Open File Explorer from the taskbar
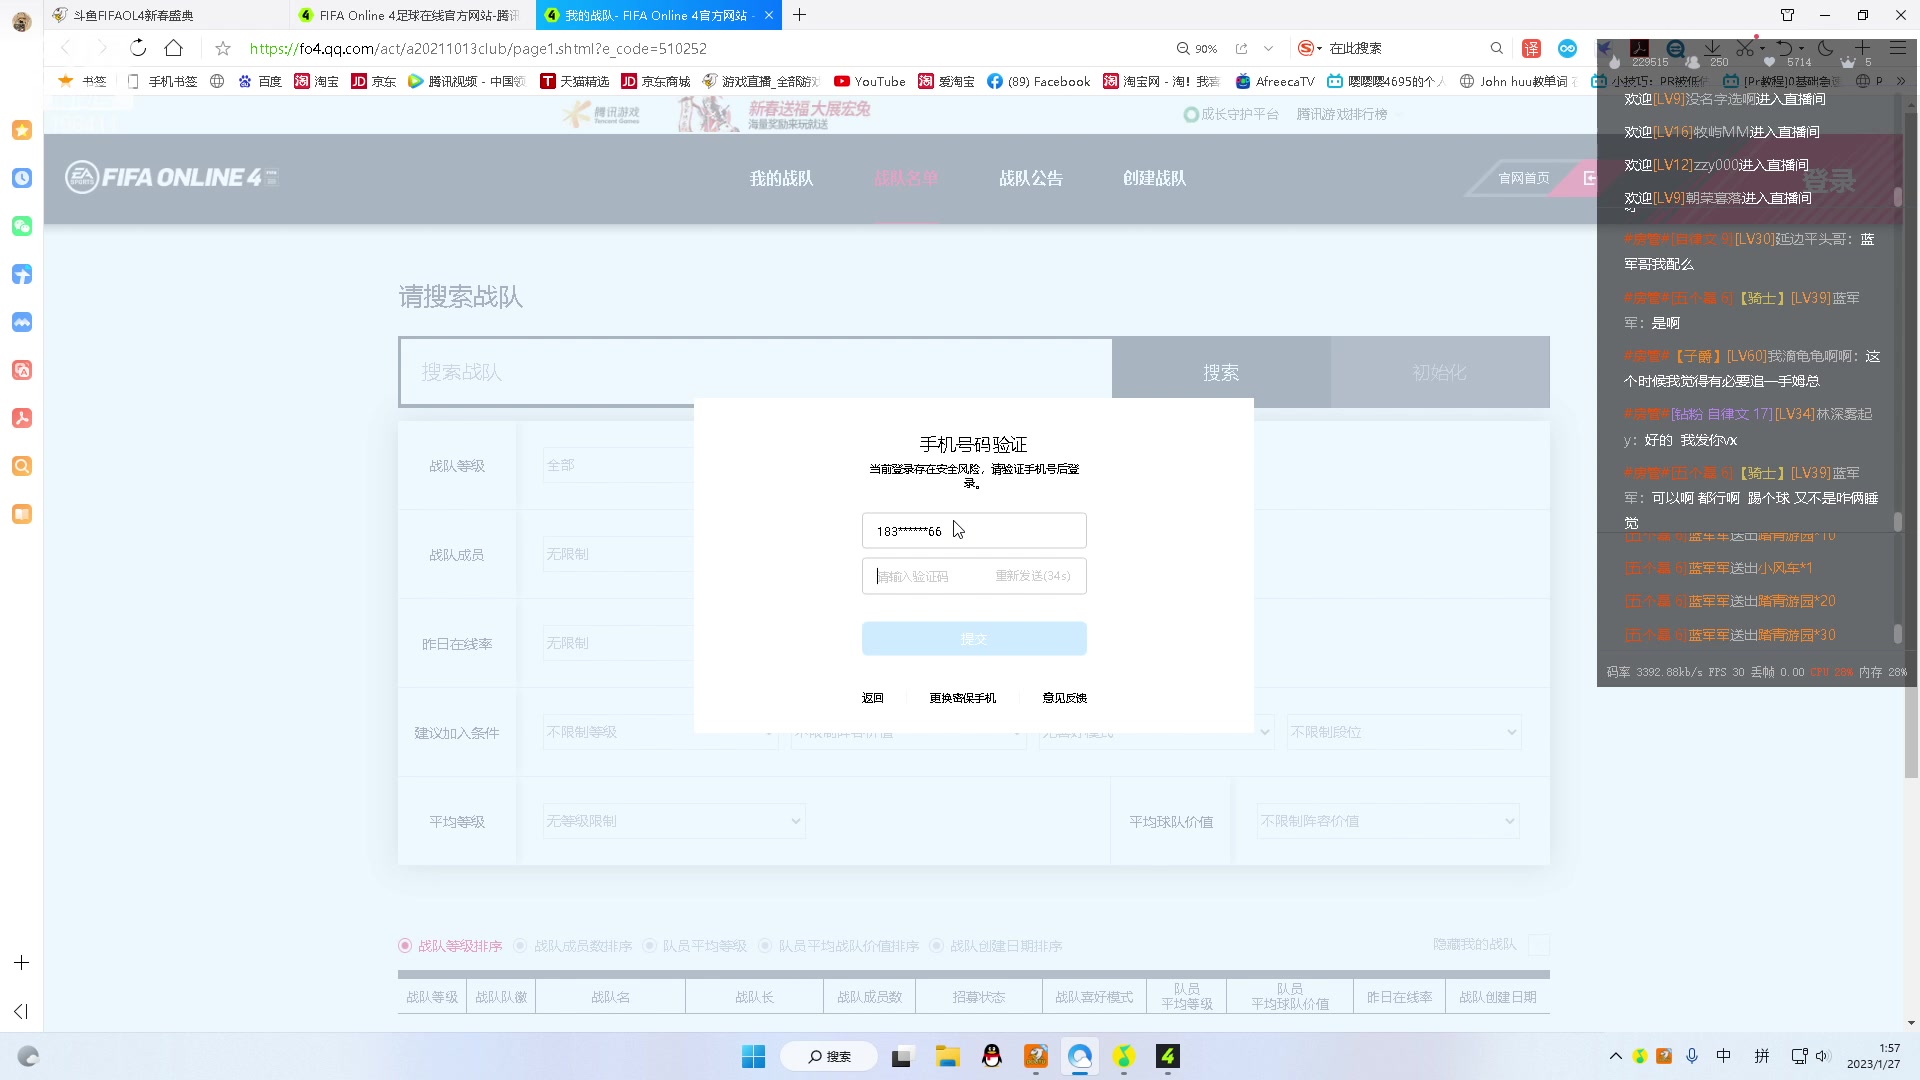The image size is (1920, 1080). coord(947,1056)
